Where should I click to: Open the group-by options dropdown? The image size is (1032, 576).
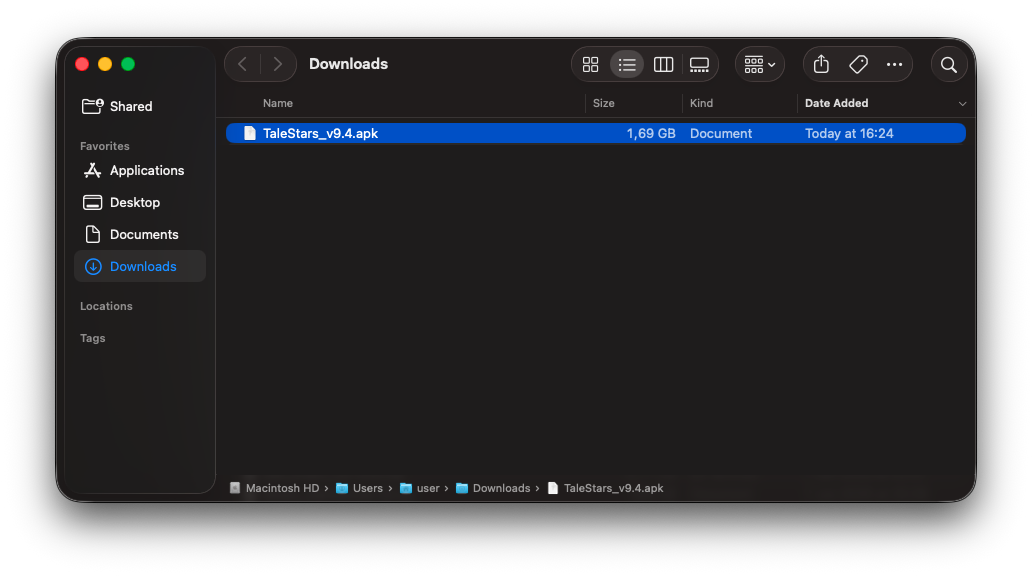click(760, 65)
